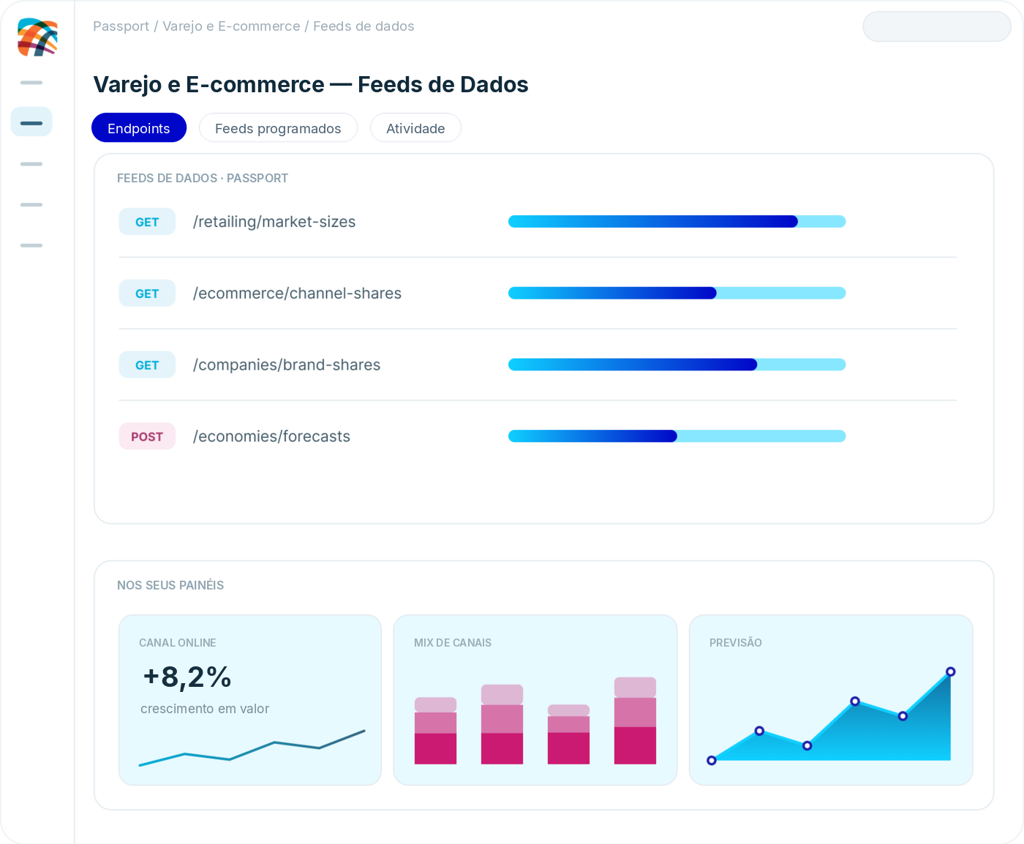Click the GET badge for market-sizes
The height and width of the screenshot is (844, 1024).
pos(147,221)
